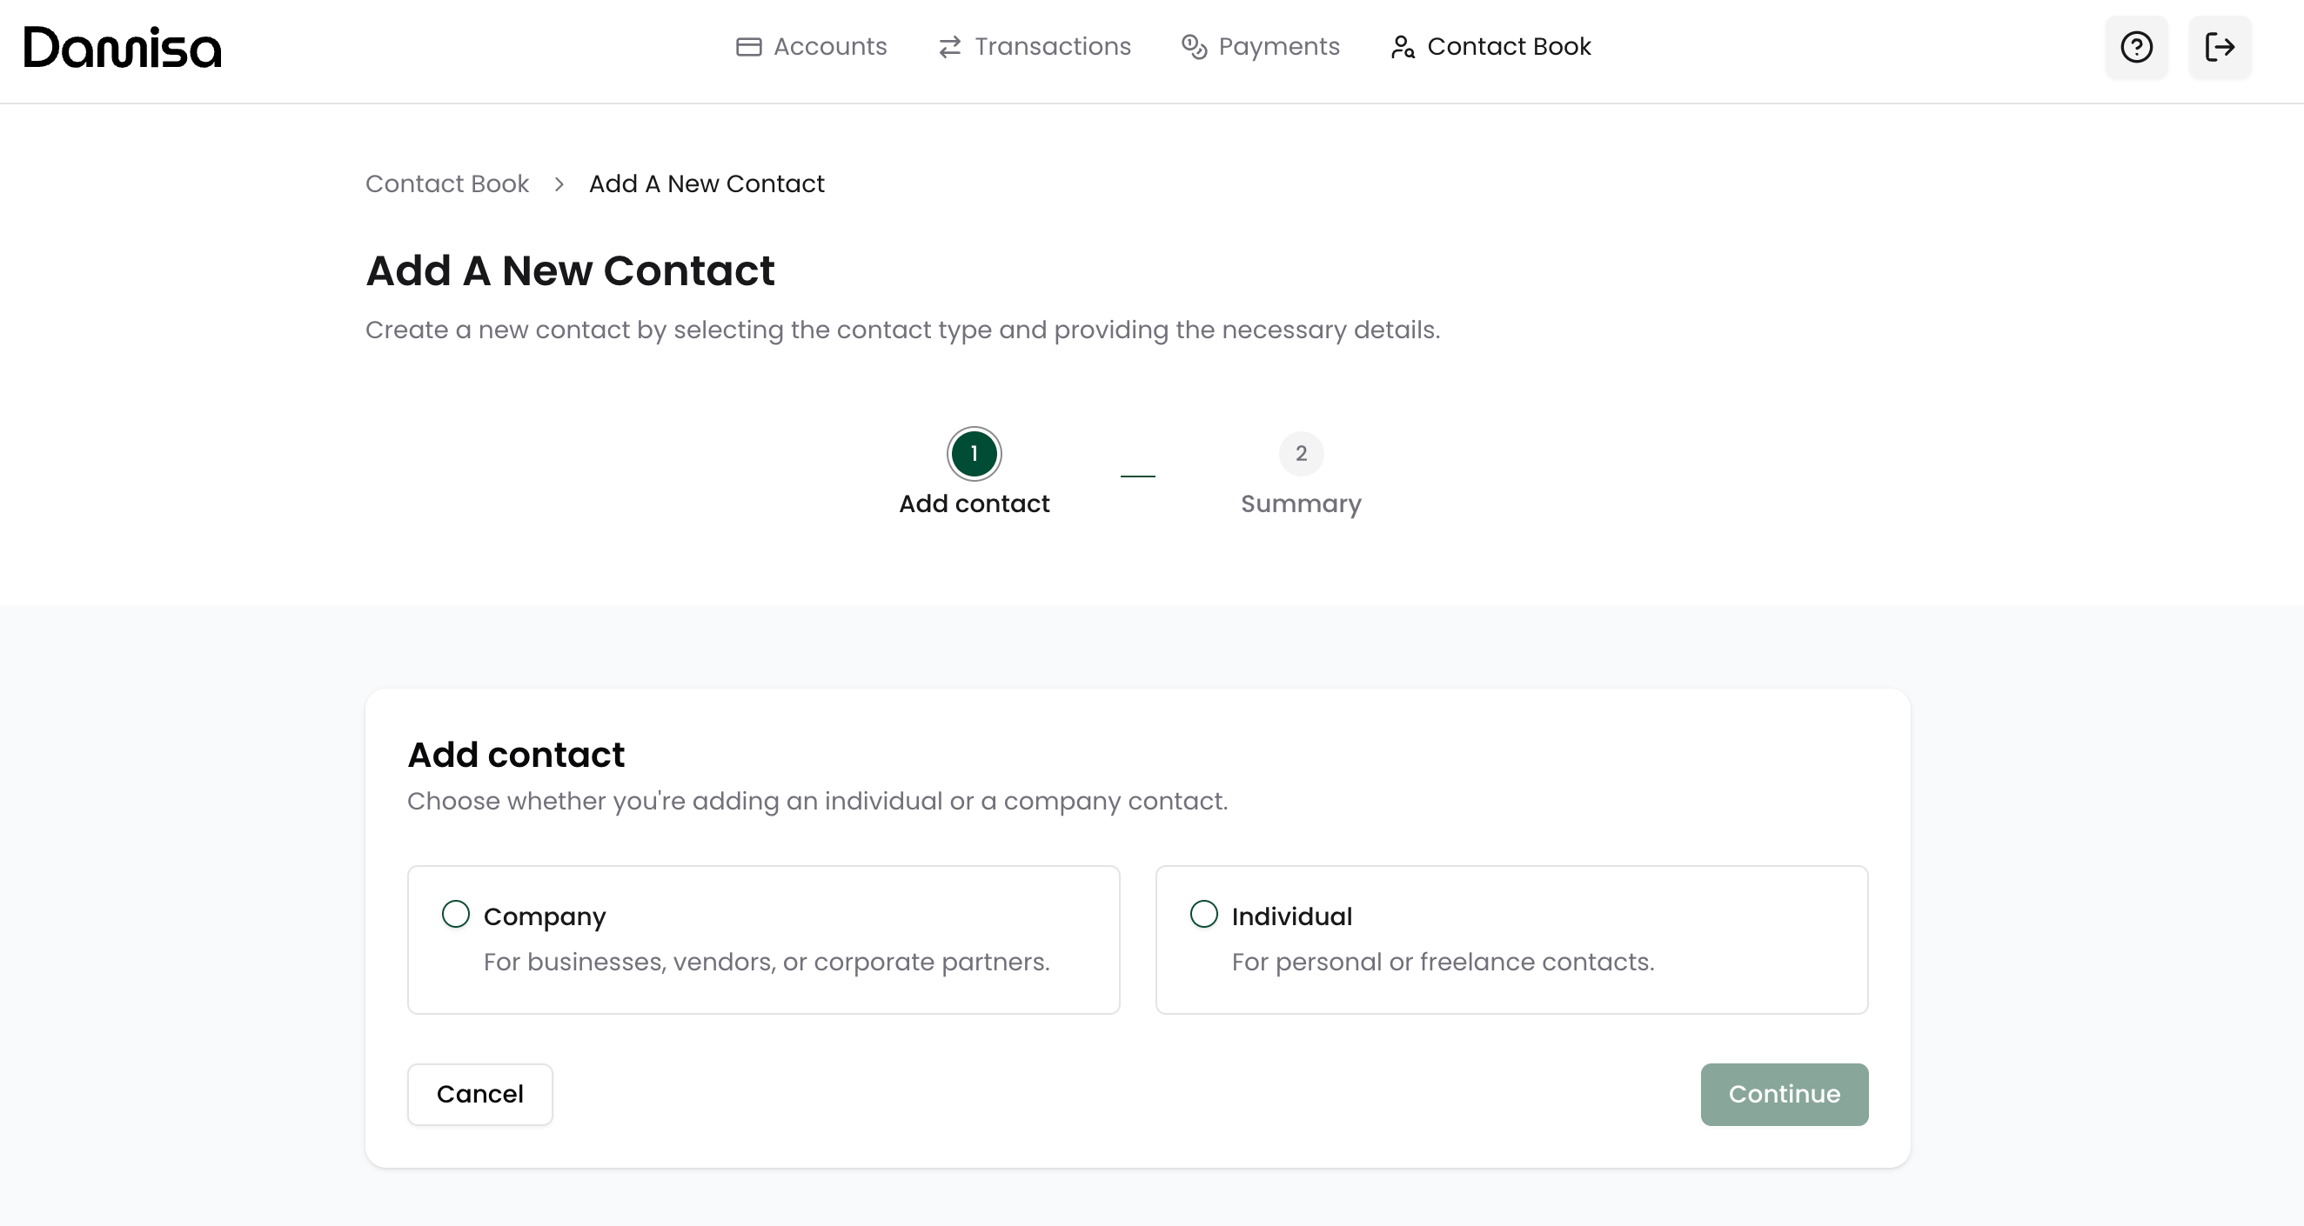
Task: Choose the Individual contact type card
Action: pyautogui.click(x=1511, y=940)
